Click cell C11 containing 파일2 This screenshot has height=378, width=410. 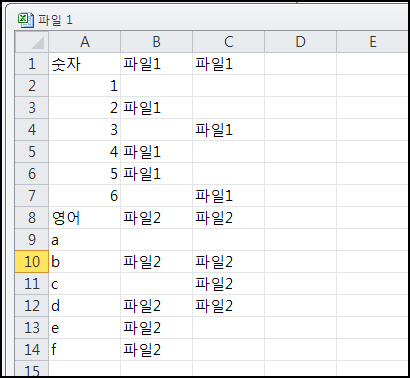point(228,284)
